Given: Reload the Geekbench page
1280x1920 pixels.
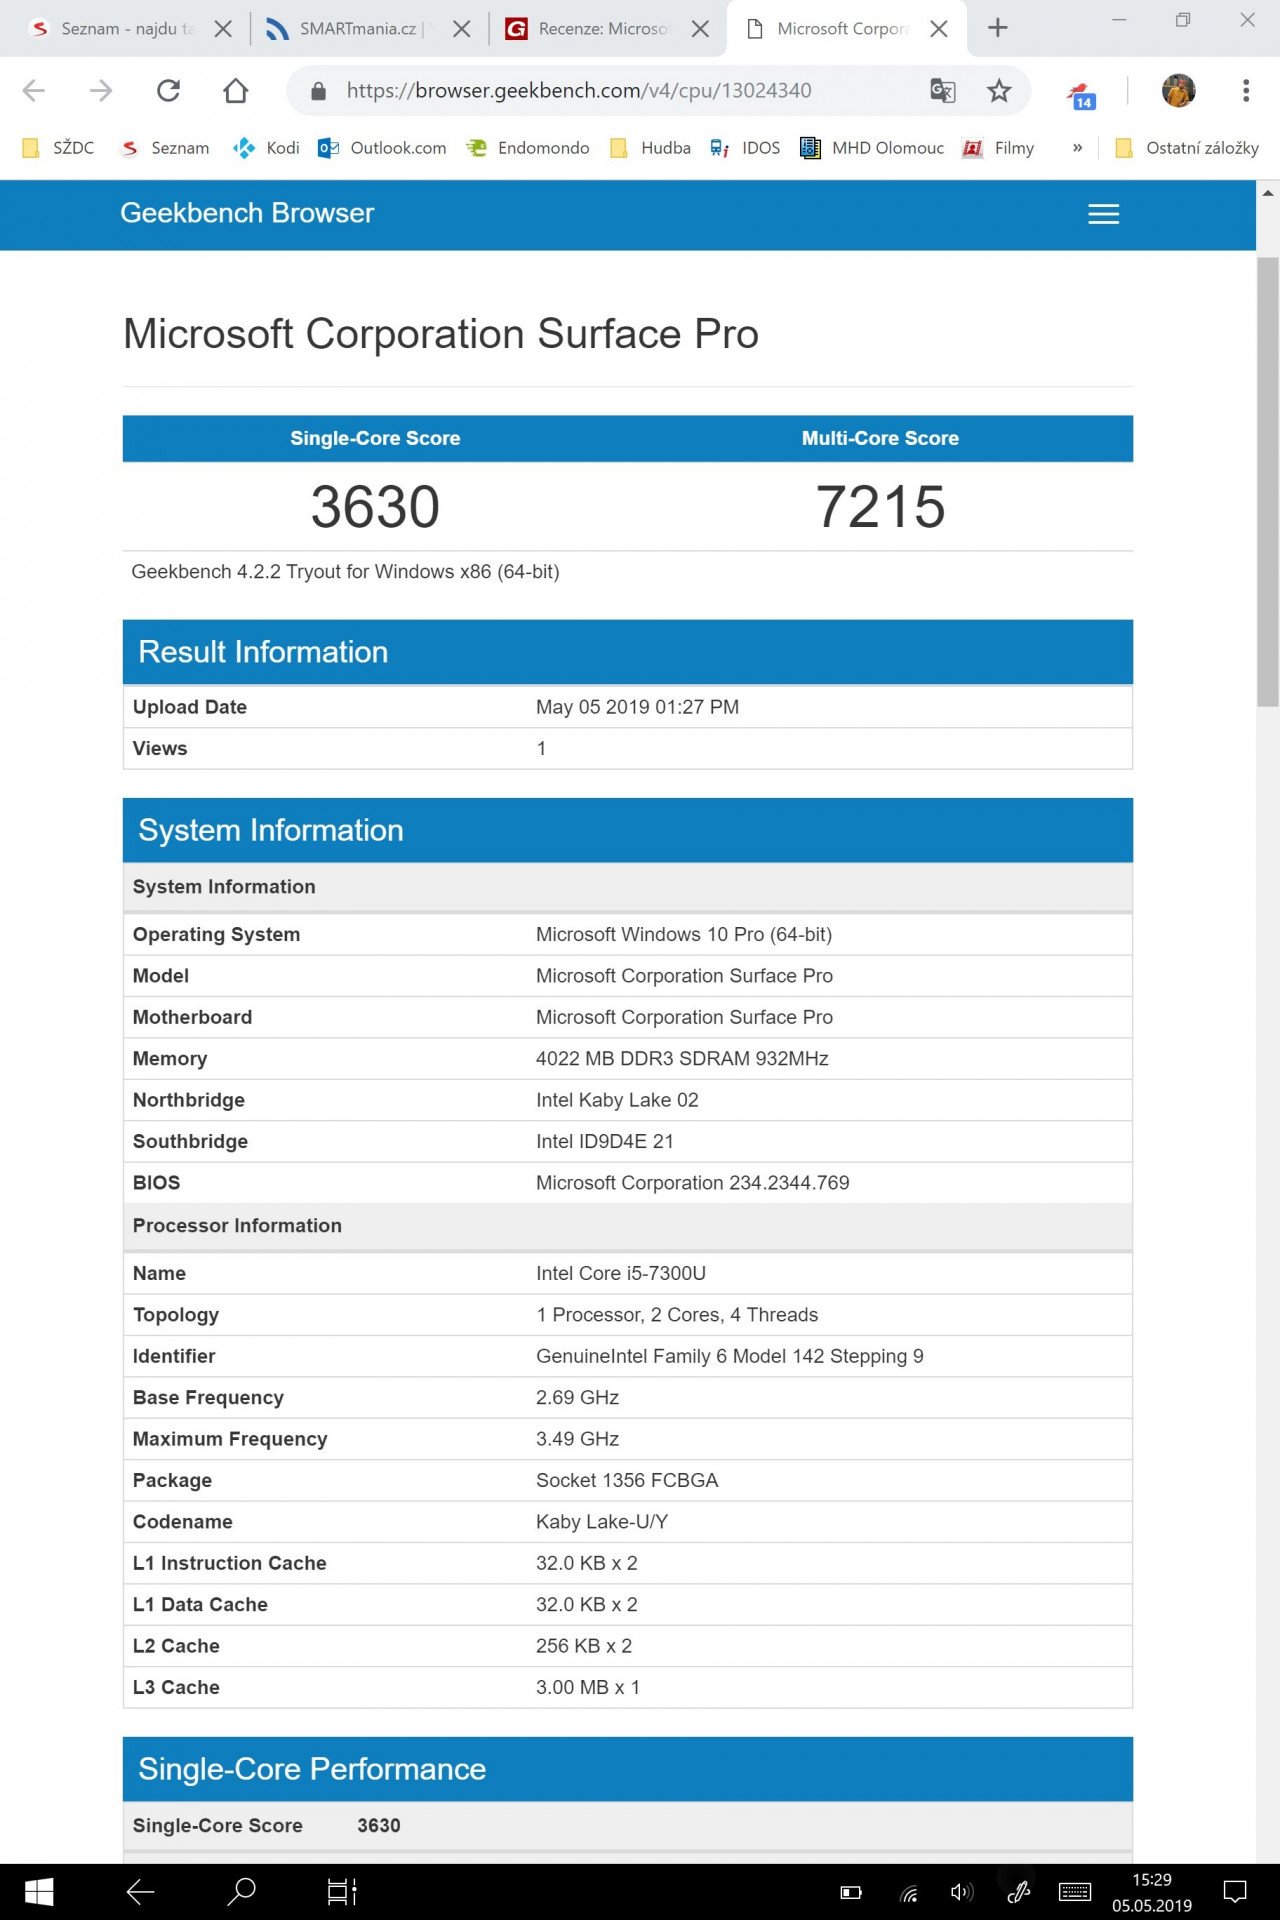Looking at the screenshot, I should (x=168, y=91).
